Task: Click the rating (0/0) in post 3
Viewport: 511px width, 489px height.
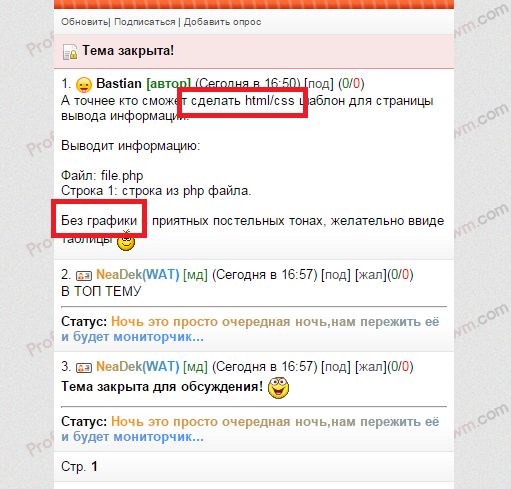Action: click(x=400, y=367)
